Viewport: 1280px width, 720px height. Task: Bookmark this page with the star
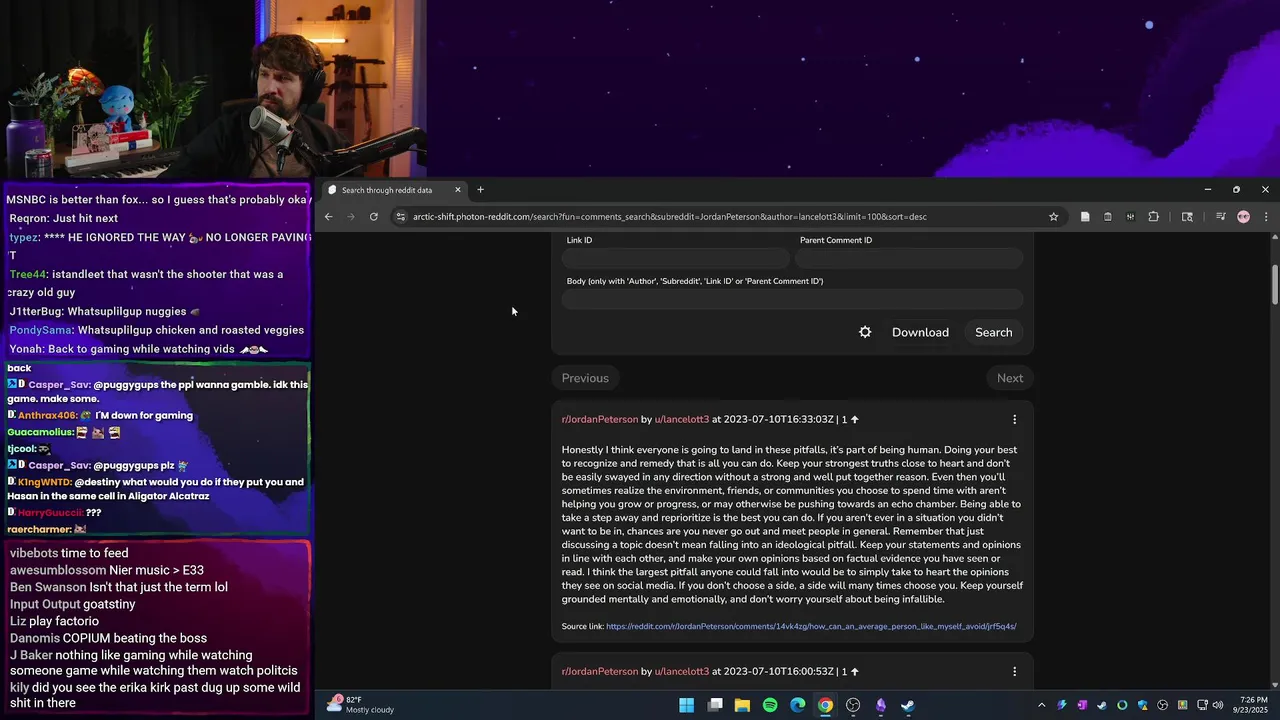click(1053, 217)
